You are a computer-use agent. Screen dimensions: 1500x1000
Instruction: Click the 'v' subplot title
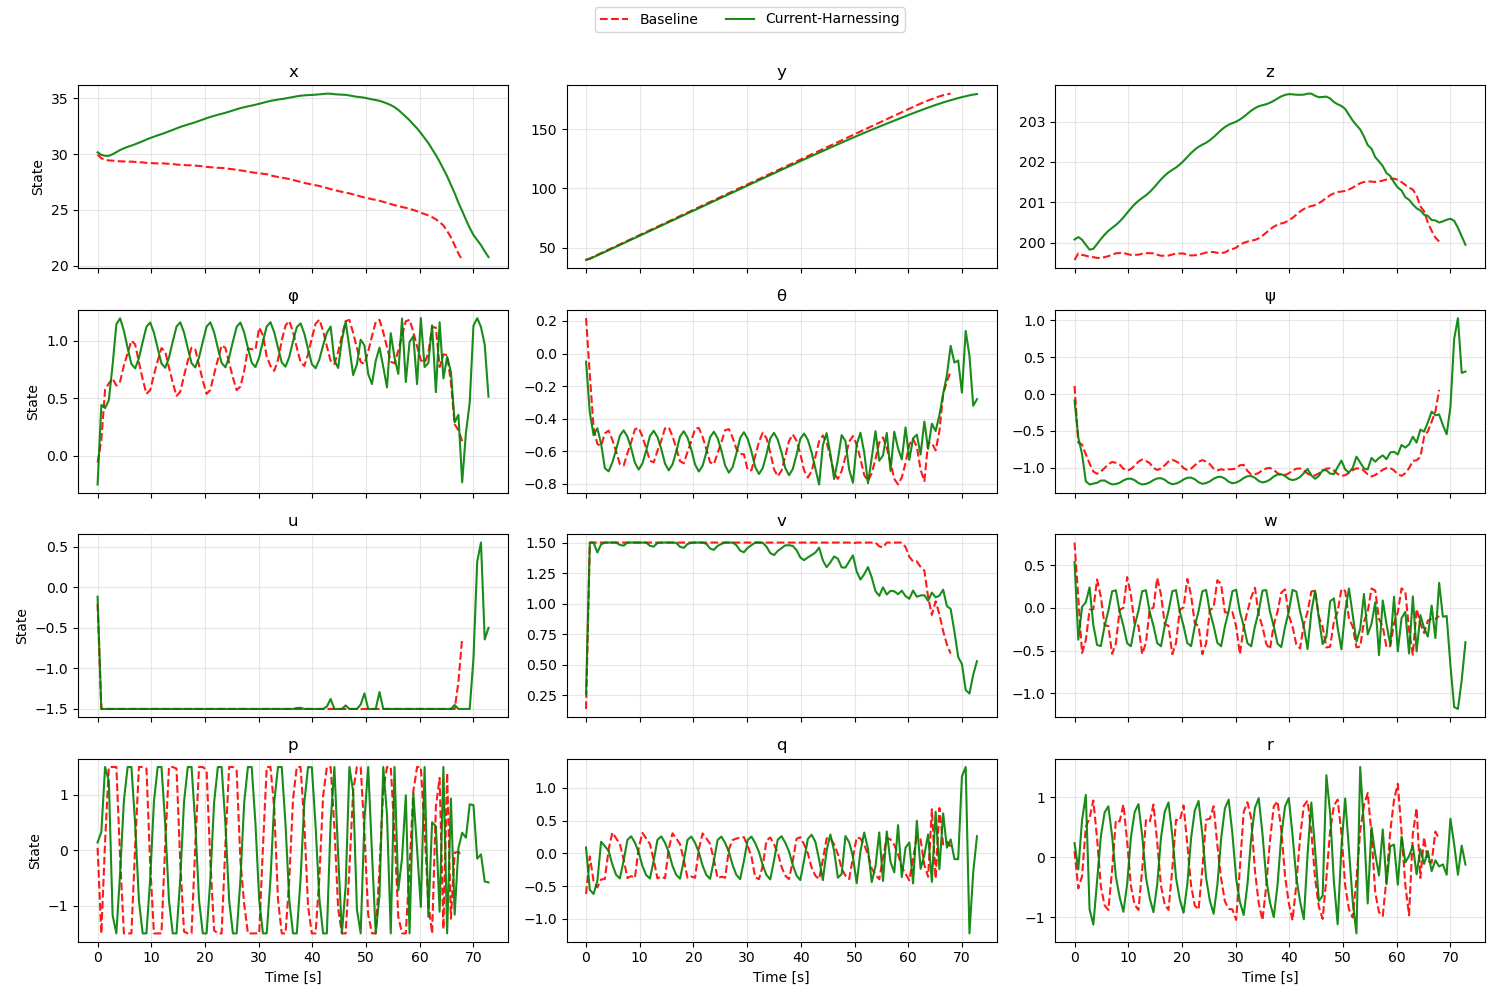tap(781, 521)
